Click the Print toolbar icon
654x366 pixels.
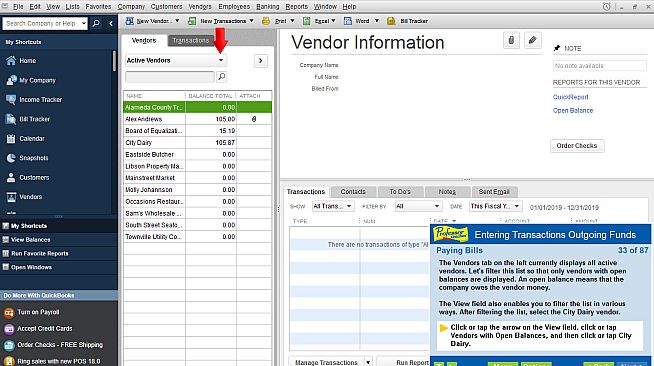[x=266, y=21]
